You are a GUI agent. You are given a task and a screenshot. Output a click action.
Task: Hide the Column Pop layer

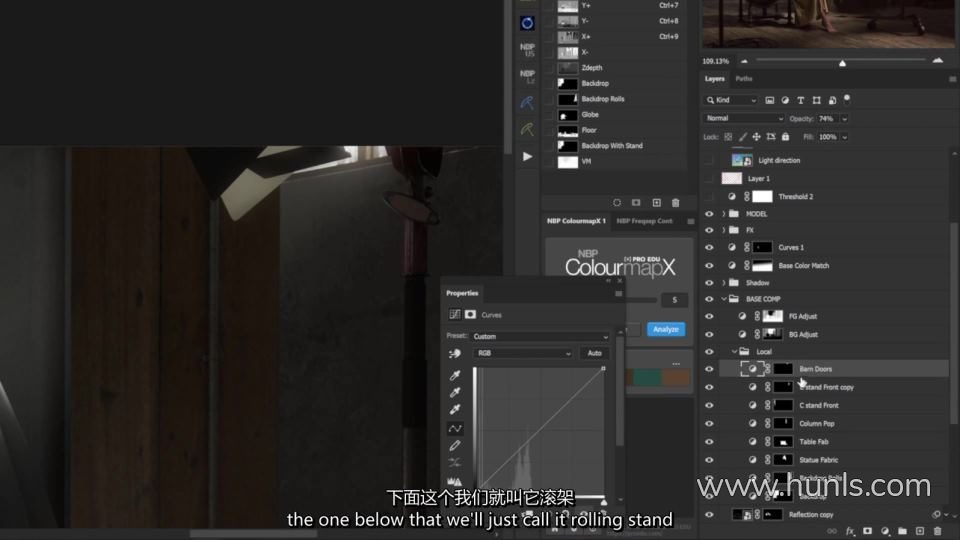pyautogui.click(x=709, y=424)
